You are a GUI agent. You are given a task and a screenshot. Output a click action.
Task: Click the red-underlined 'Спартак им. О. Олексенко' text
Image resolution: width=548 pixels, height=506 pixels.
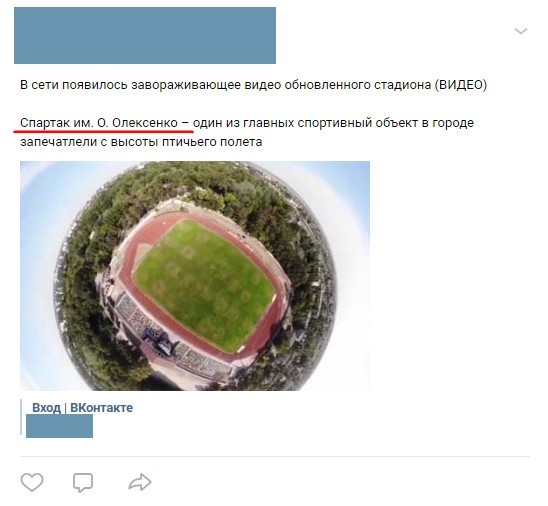tap(99, 123)
